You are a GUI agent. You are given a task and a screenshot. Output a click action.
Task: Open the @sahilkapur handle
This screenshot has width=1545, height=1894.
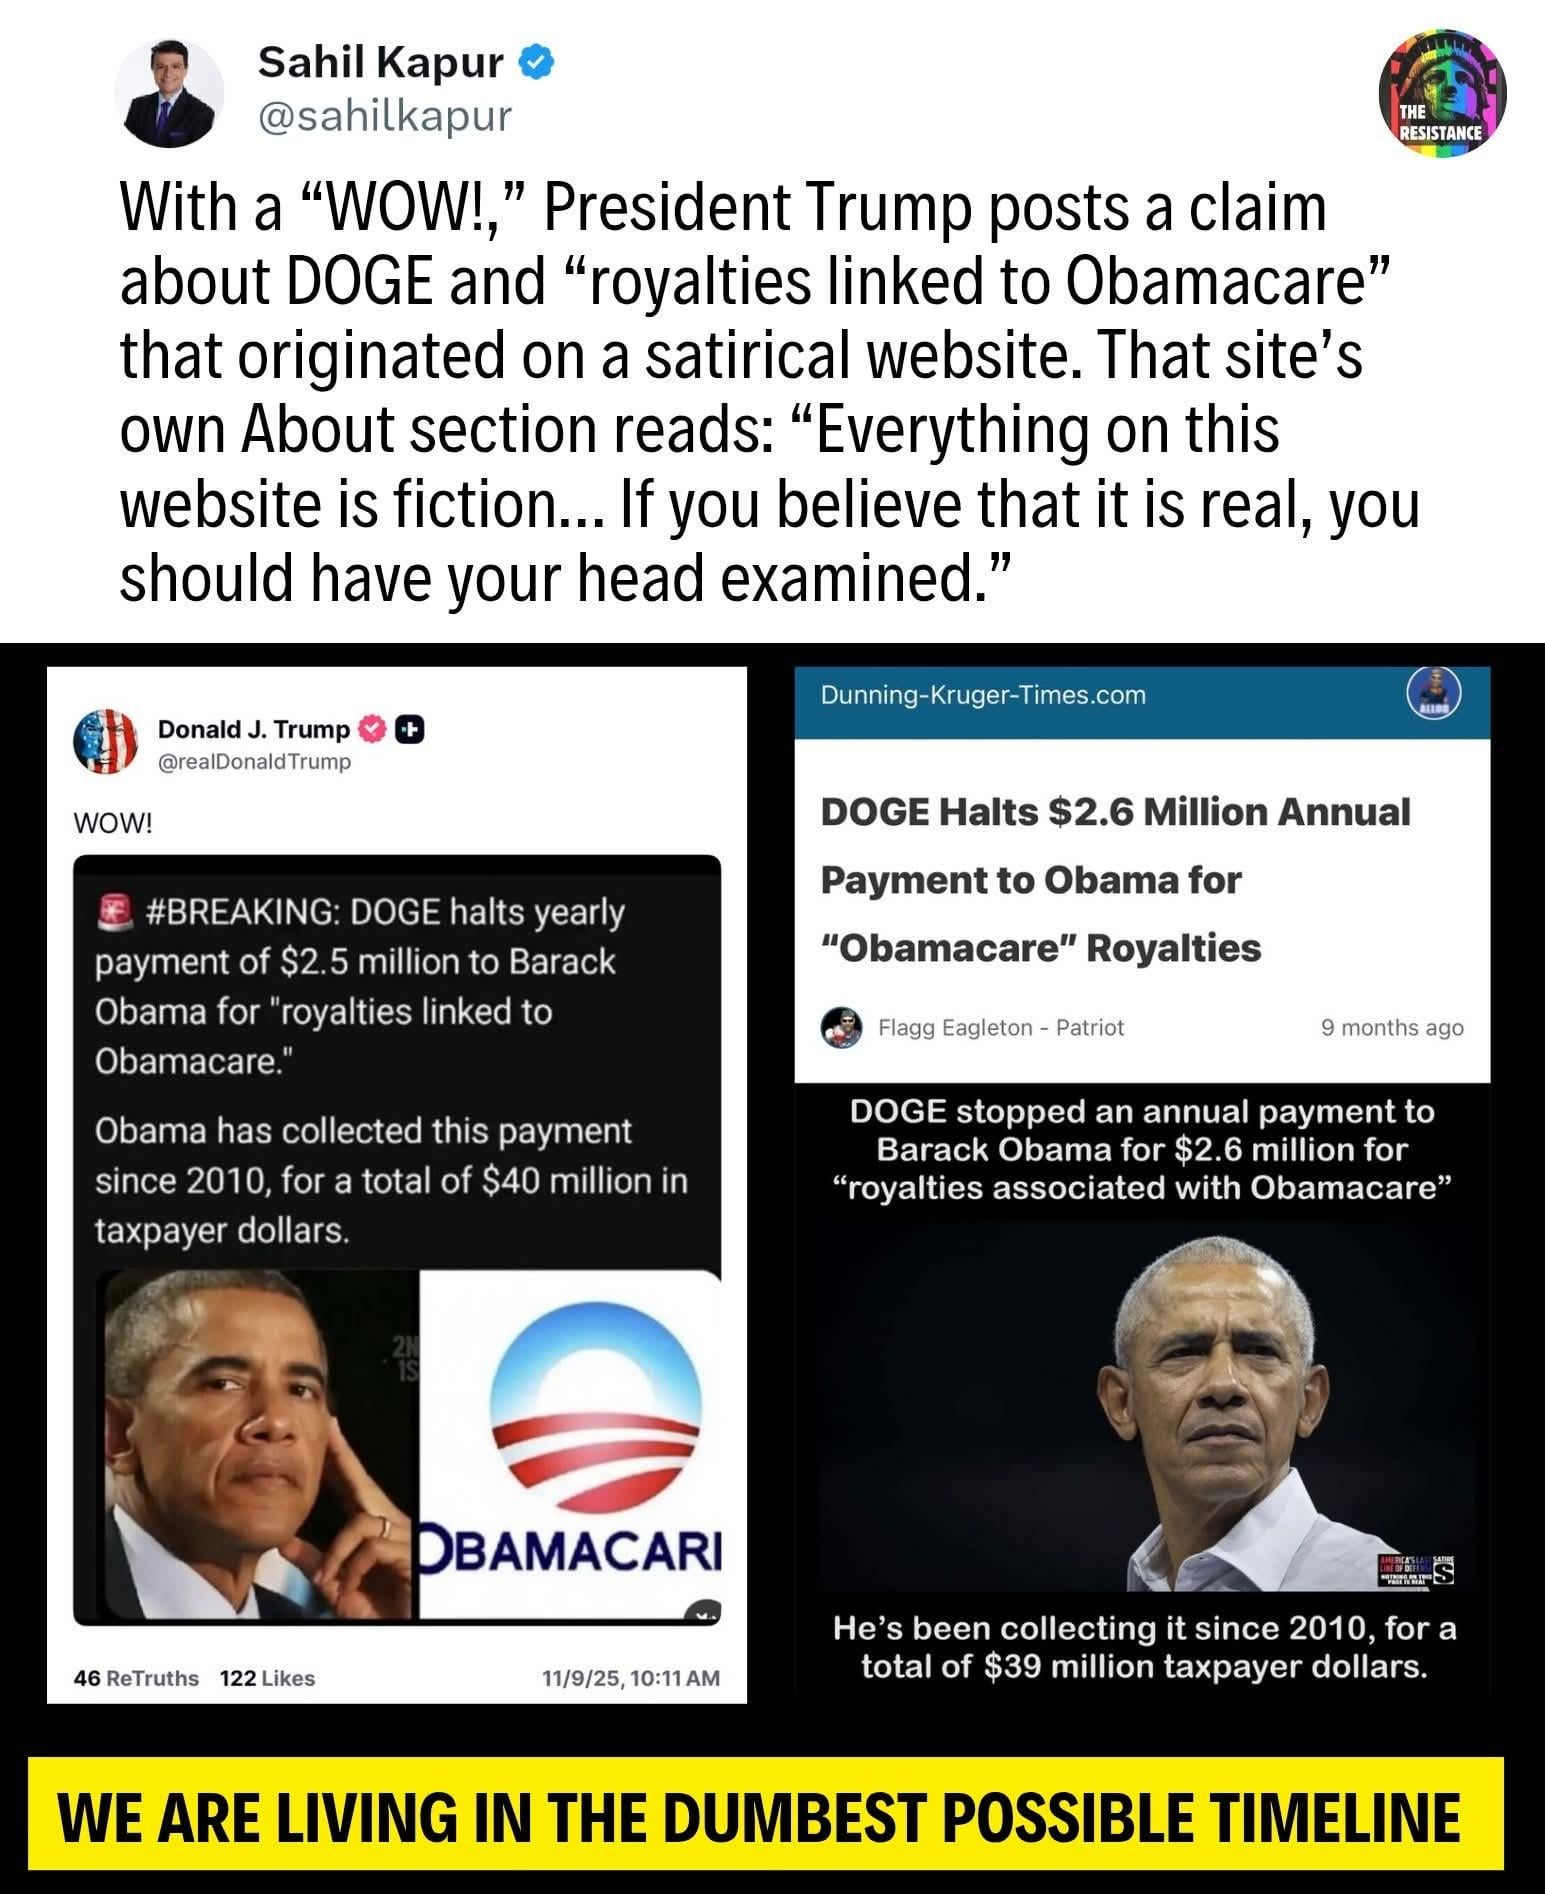[x=385, y=117]
